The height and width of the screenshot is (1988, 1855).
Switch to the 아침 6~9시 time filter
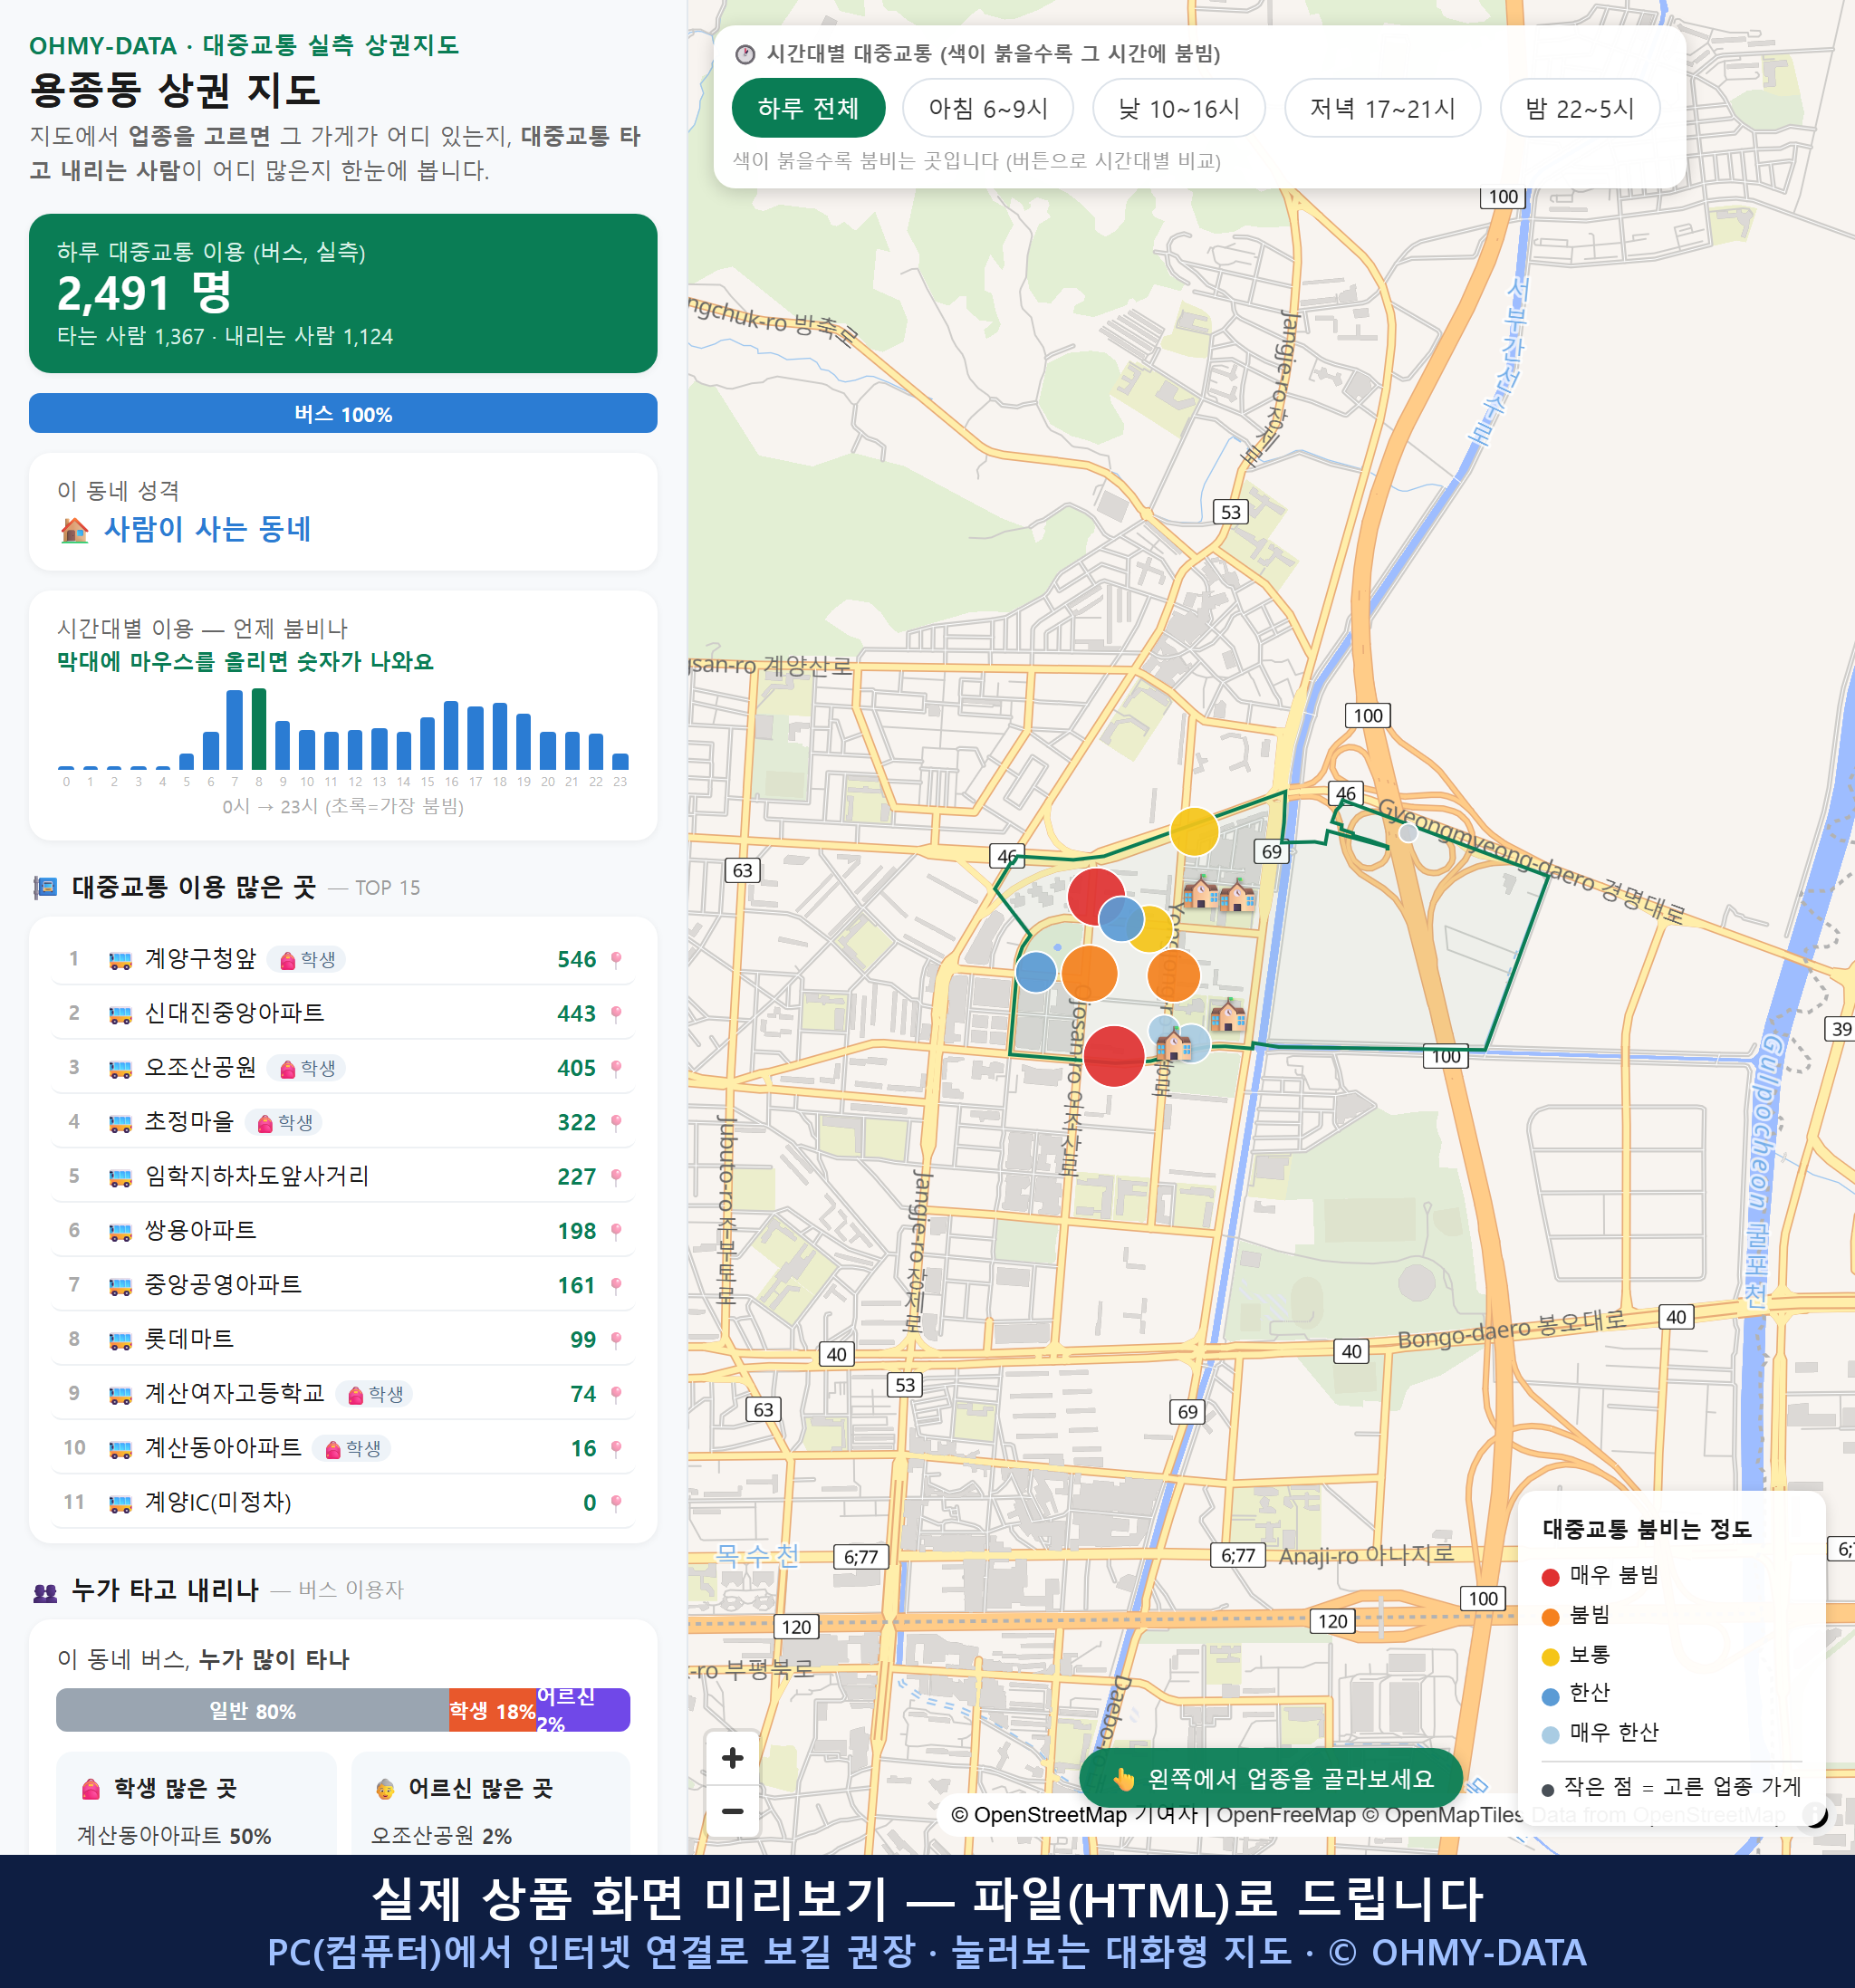(987, 108)
